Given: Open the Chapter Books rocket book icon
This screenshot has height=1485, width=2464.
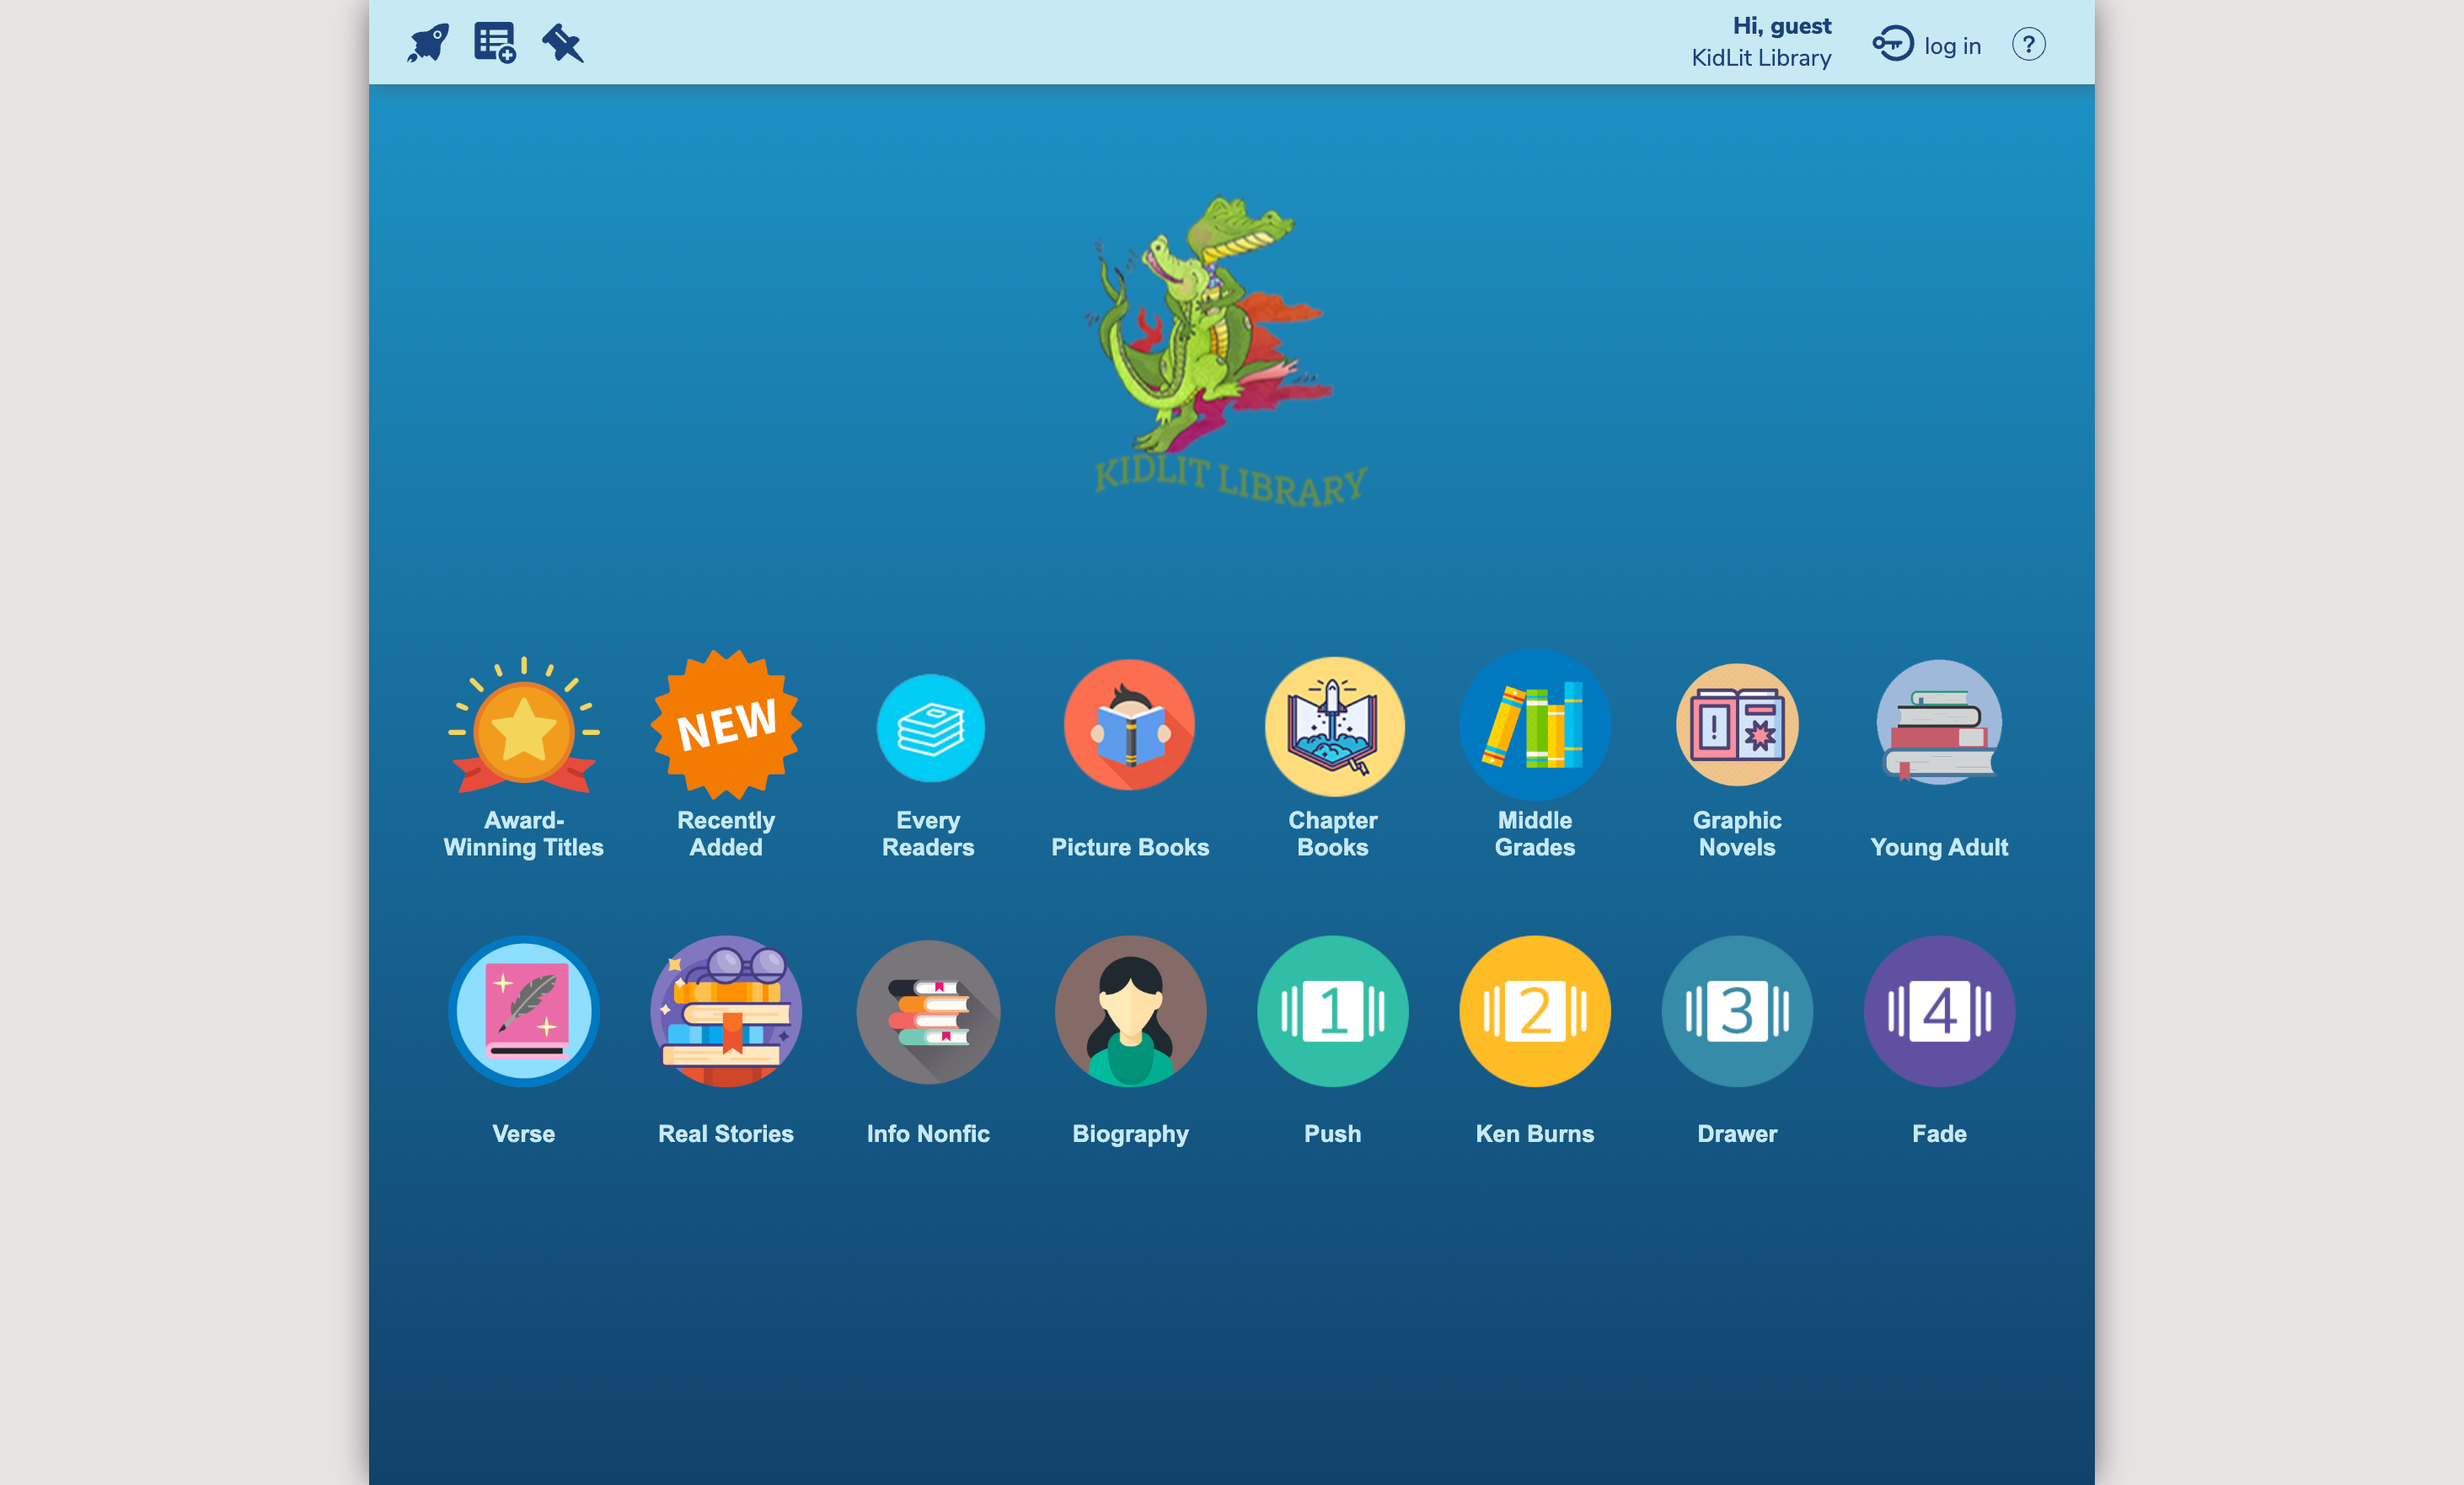Looking at the screenshot, I should pyautogui.click(x=1334, y=726).
